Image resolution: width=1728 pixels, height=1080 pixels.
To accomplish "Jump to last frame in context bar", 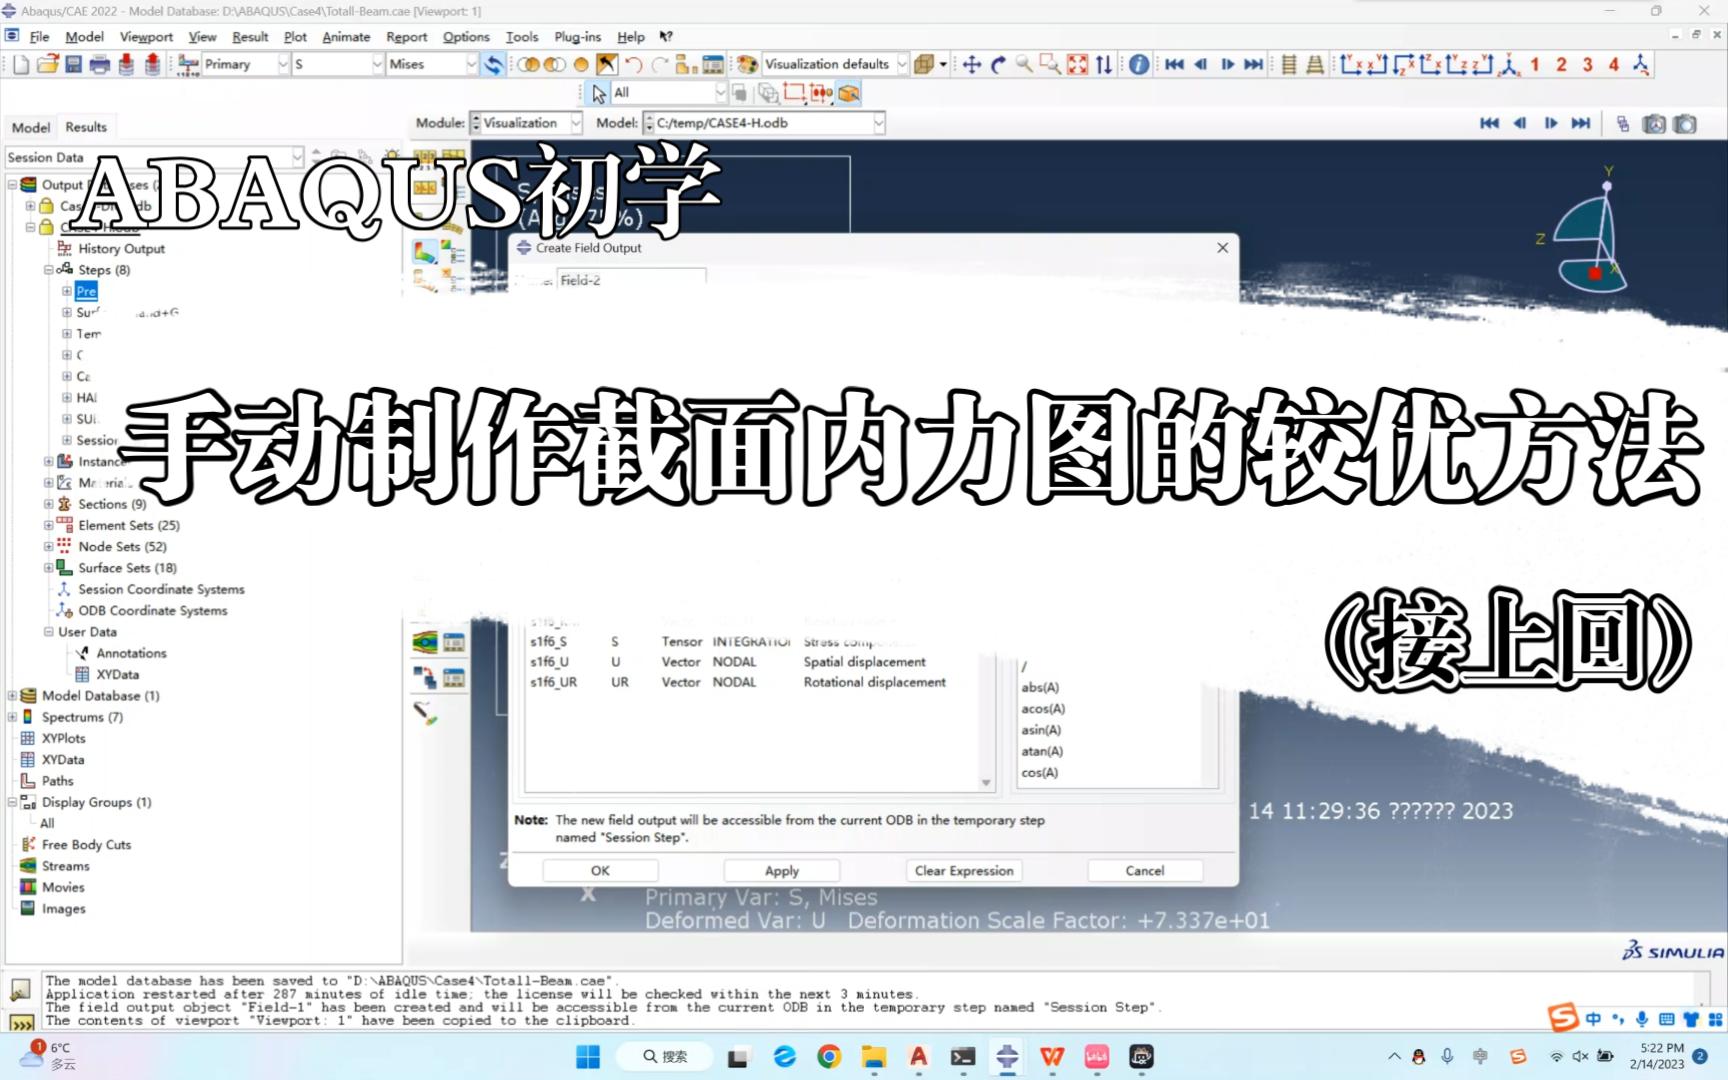I will [1580, 123].
